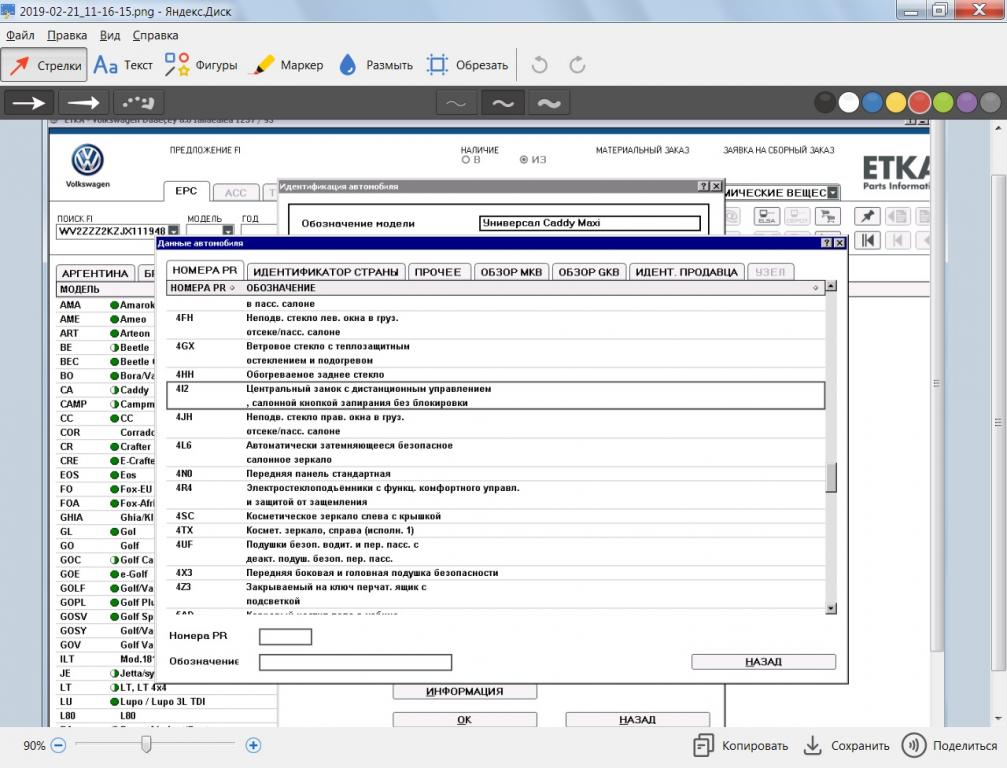Click the redo arrow icon

coord(577,65)
